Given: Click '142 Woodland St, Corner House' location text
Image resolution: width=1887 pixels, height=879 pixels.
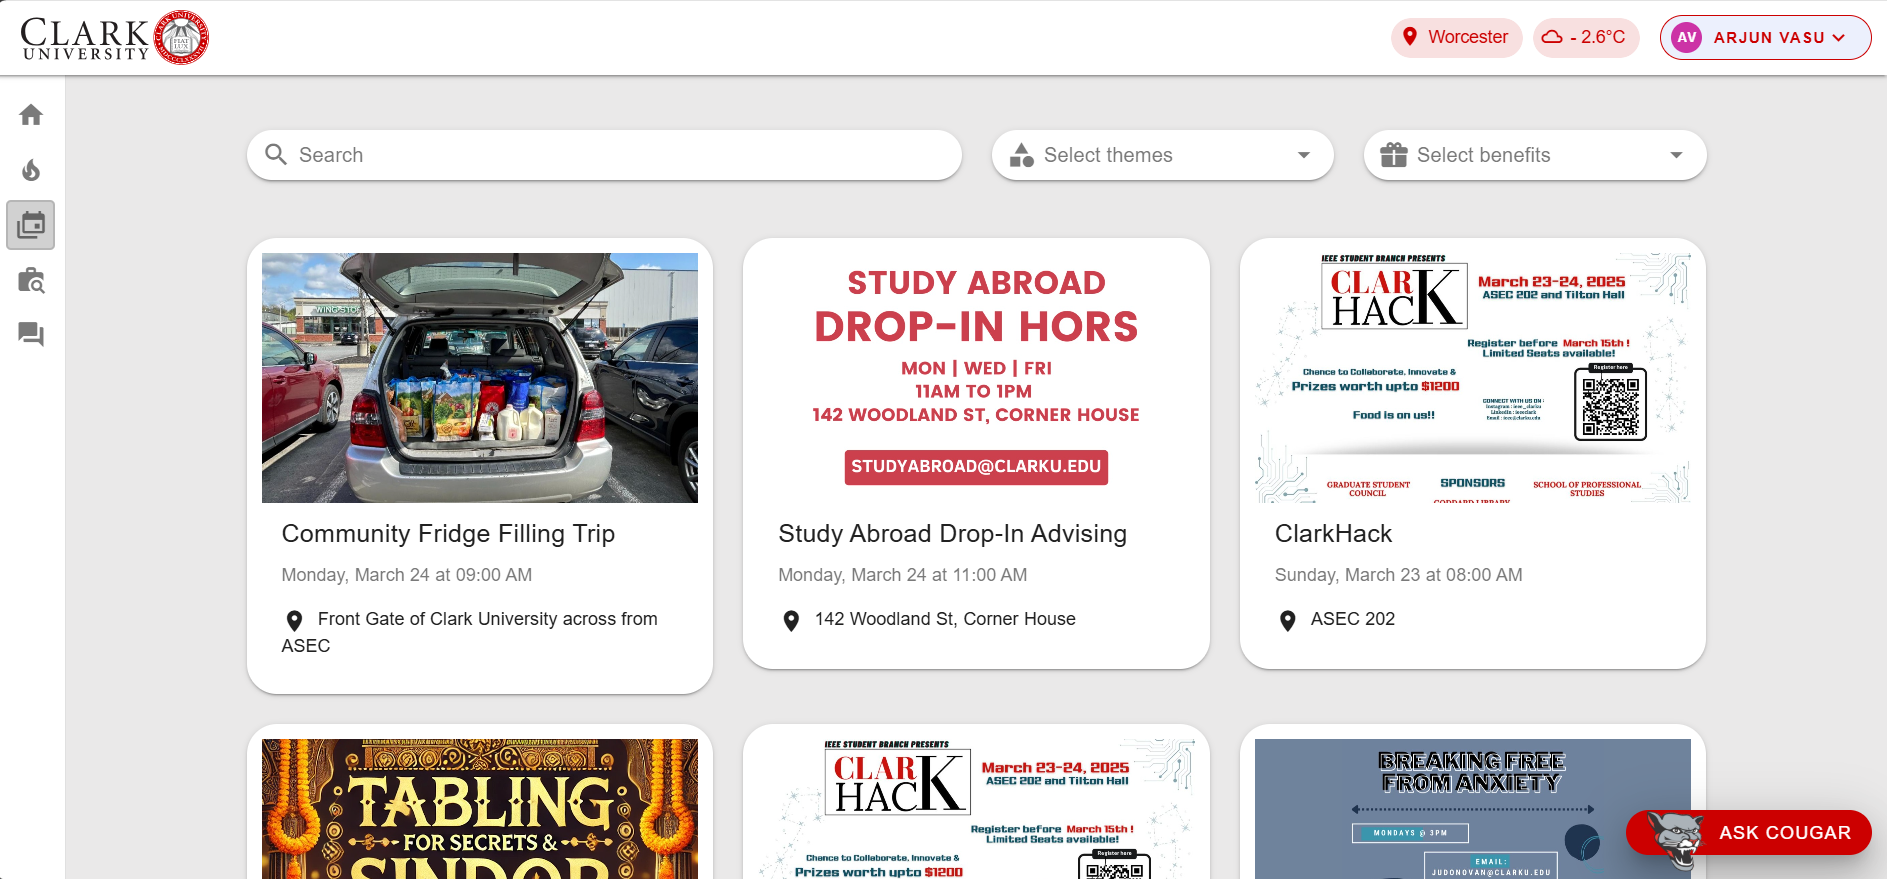Looking at the screenshot, I should pyautogui.click(x=945, y=619).
